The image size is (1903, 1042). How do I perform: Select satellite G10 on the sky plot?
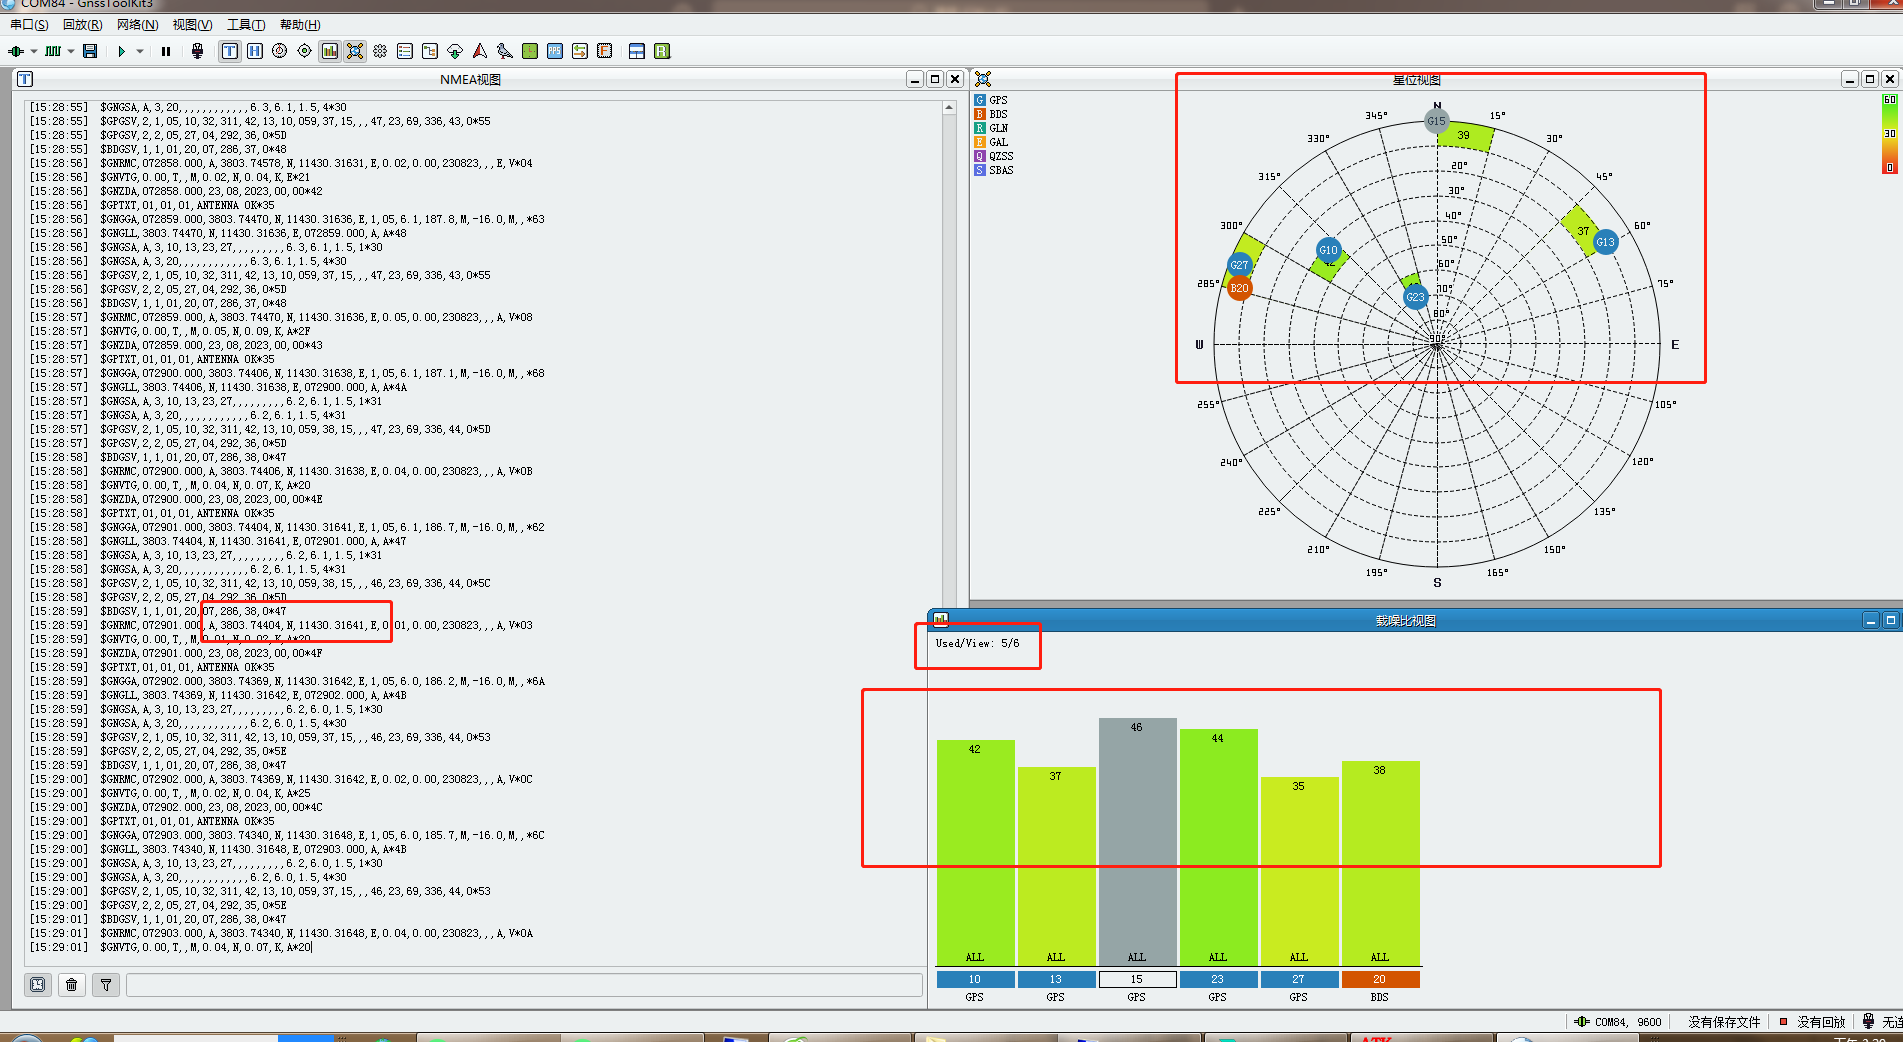coord(1328,250)
